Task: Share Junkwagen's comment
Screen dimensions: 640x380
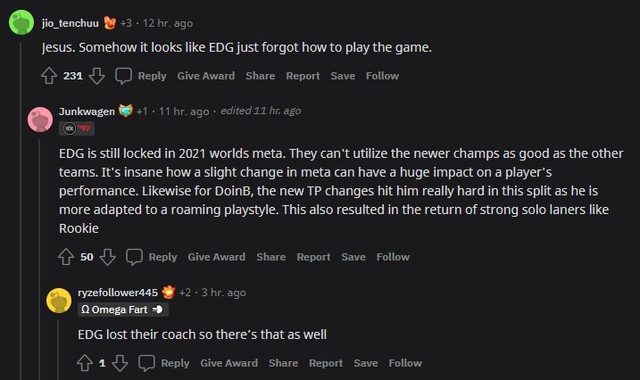Action: click(271, 257)
